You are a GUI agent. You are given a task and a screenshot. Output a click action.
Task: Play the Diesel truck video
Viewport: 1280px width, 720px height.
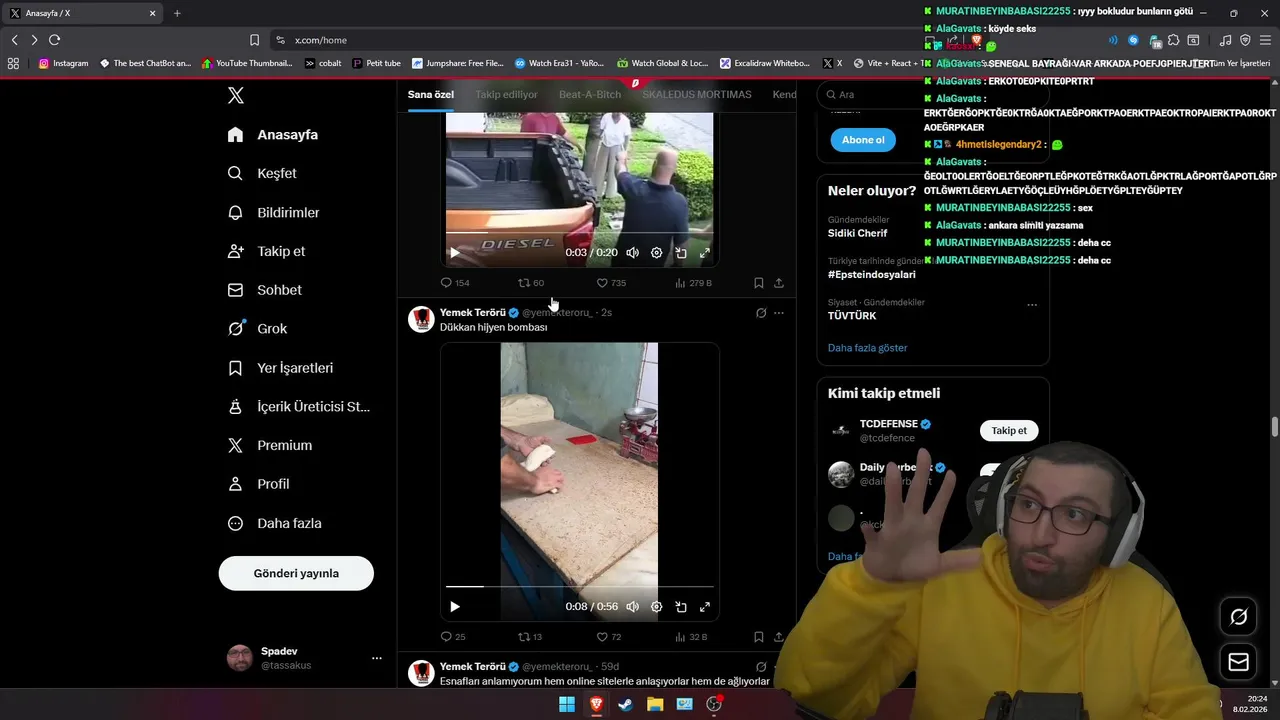coord(454,253)
